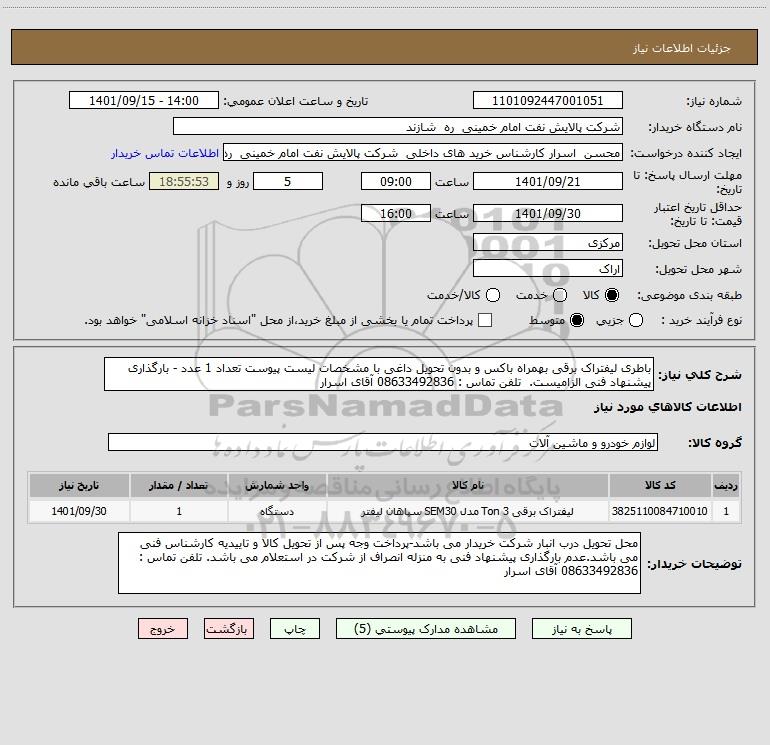Toggle Islamic treasury documents payment checkbox
The width and height of the screenshot is (770, 745).
tap(485, 320)
